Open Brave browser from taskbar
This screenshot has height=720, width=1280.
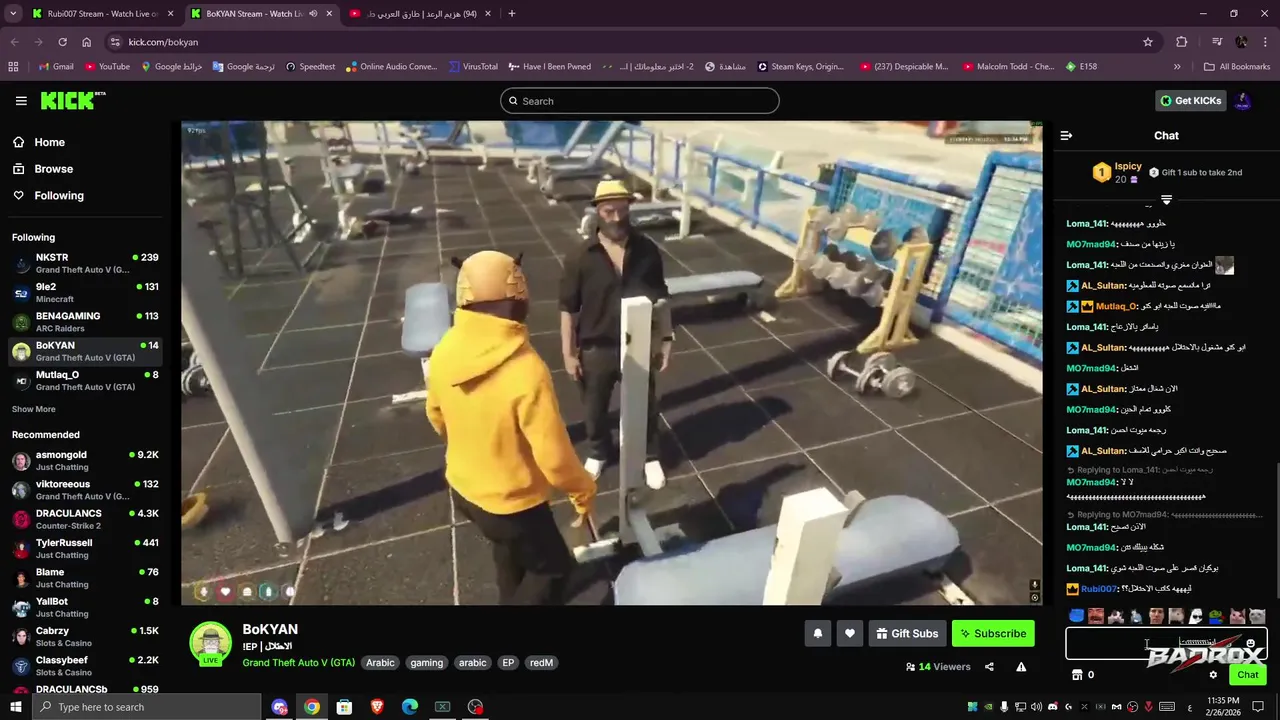click(377, 707)
